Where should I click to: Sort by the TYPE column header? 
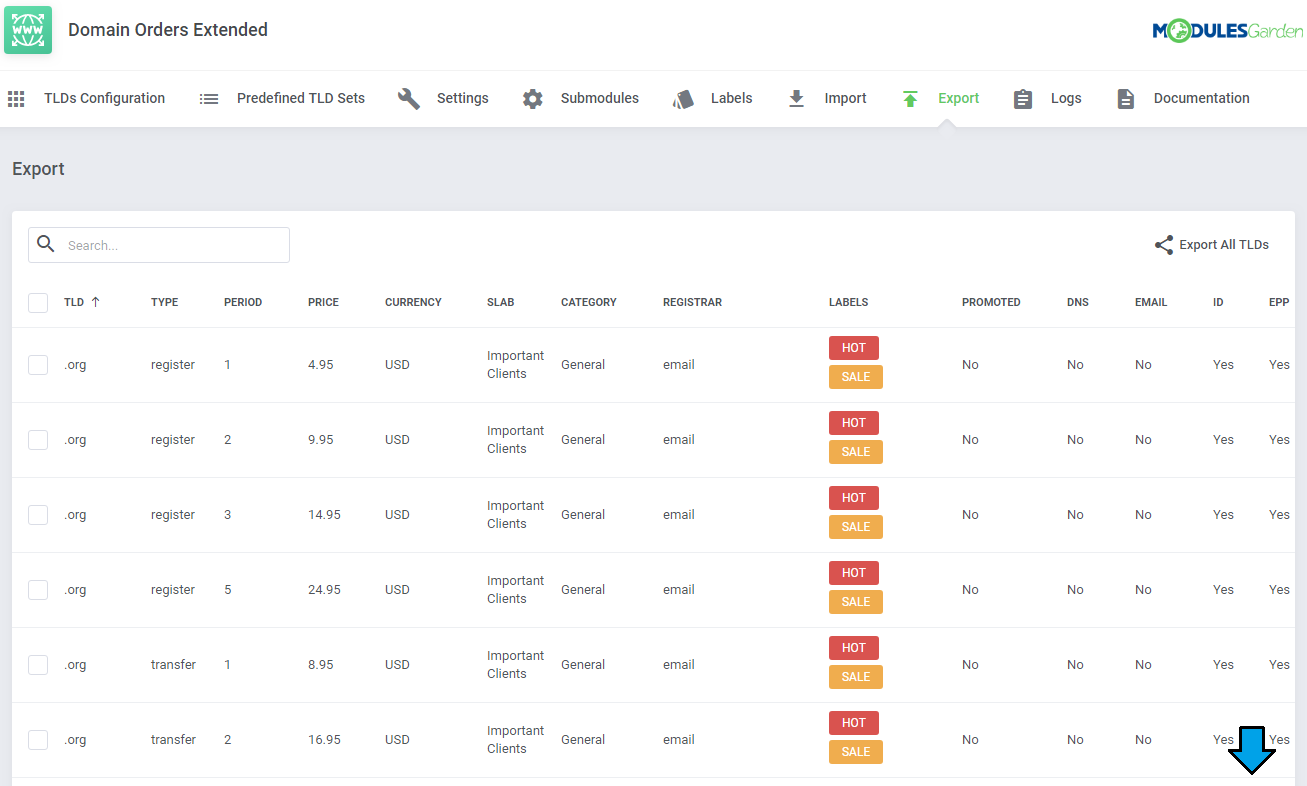164,302
